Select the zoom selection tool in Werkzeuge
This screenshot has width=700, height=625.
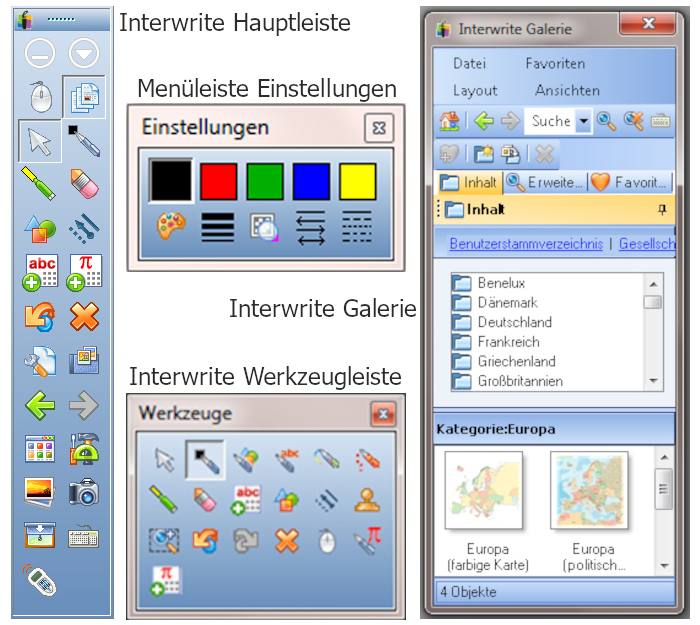click(164, 541)
